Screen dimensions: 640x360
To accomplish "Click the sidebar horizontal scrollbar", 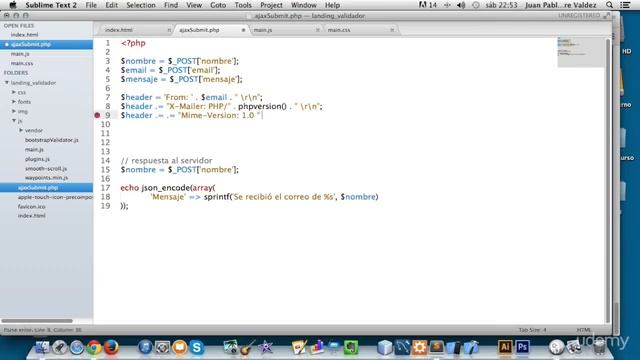I will click(x=37, y=321).
